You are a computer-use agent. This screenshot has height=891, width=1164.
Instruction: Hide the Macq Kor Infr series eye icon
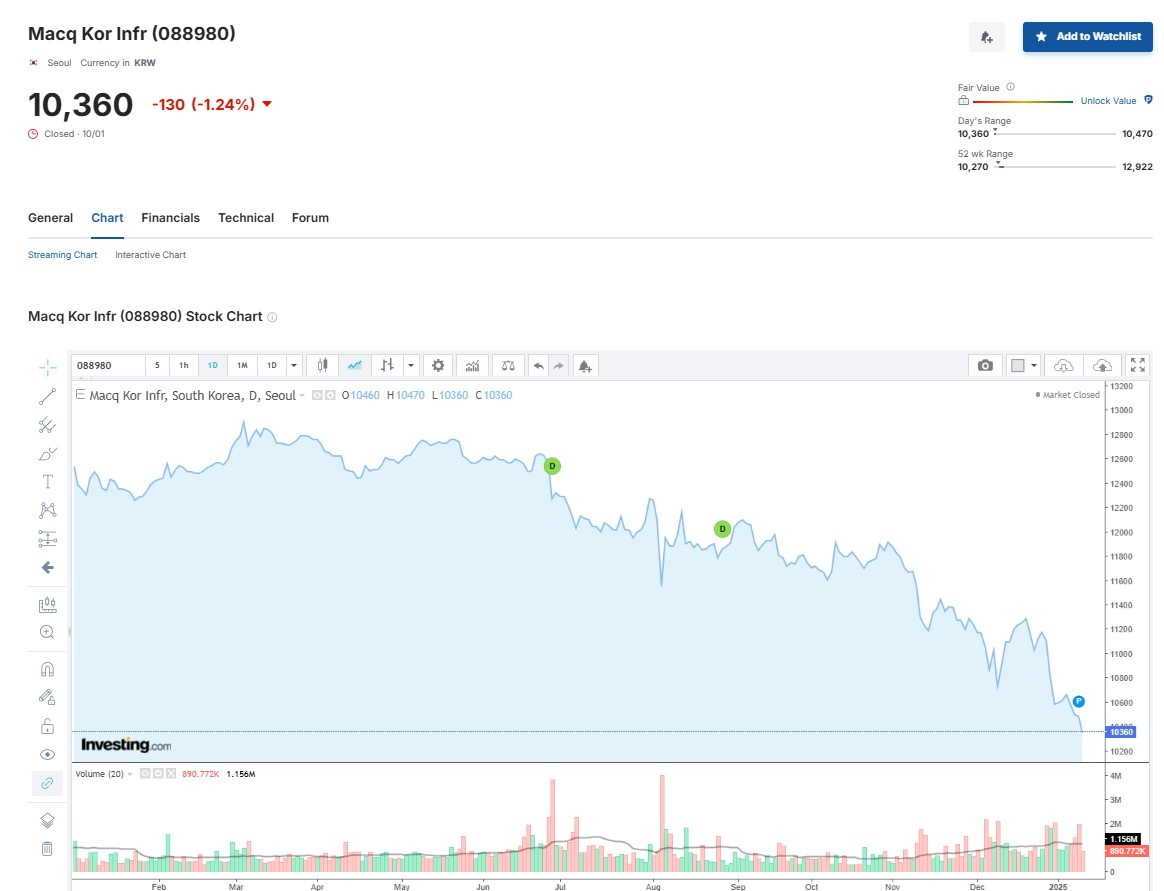(x=318, y=395)
